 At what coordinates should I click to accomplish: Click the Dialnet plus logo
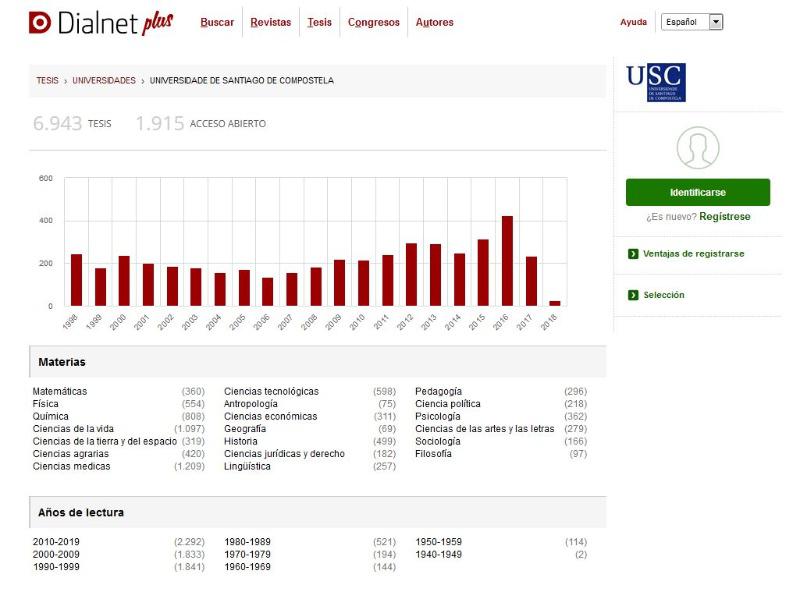coord(100,22)
